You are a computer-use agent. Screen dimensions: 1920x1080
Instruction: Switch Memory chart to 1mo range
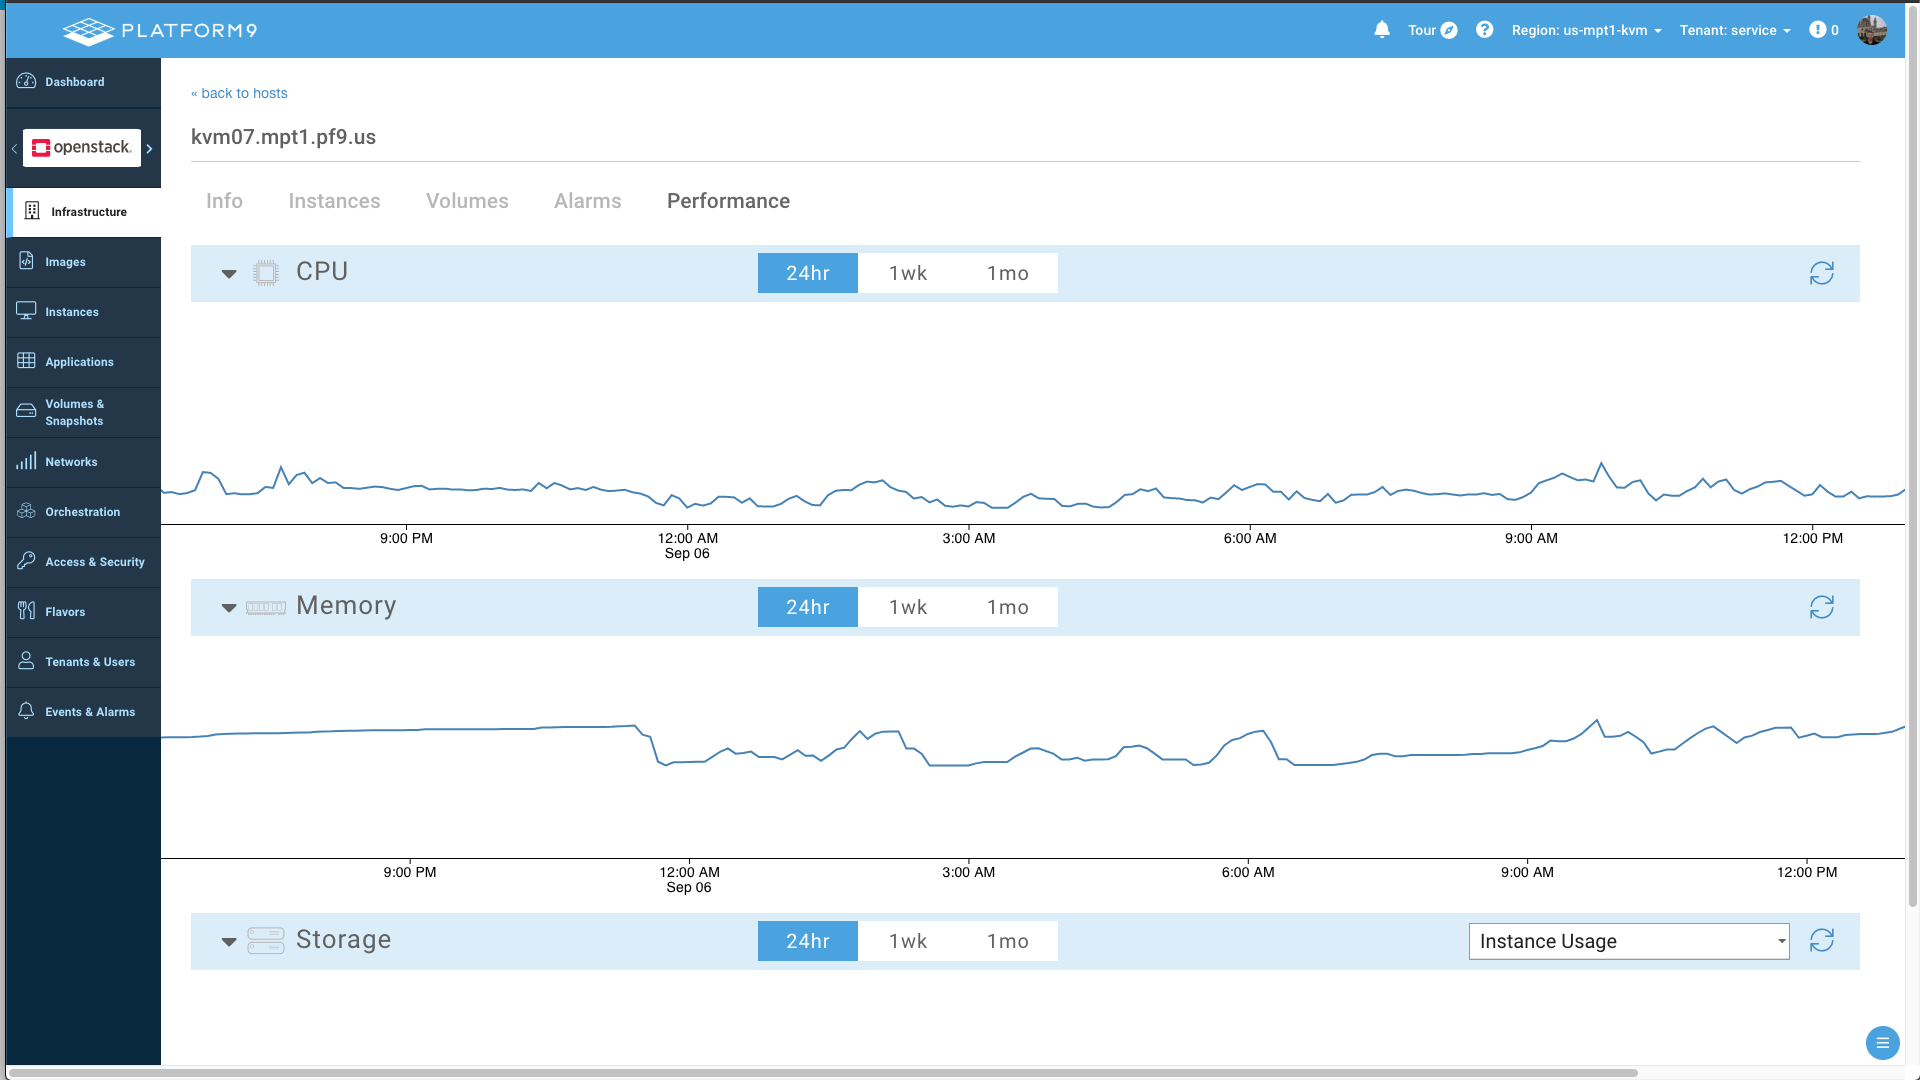click(x=1007, y=607)
